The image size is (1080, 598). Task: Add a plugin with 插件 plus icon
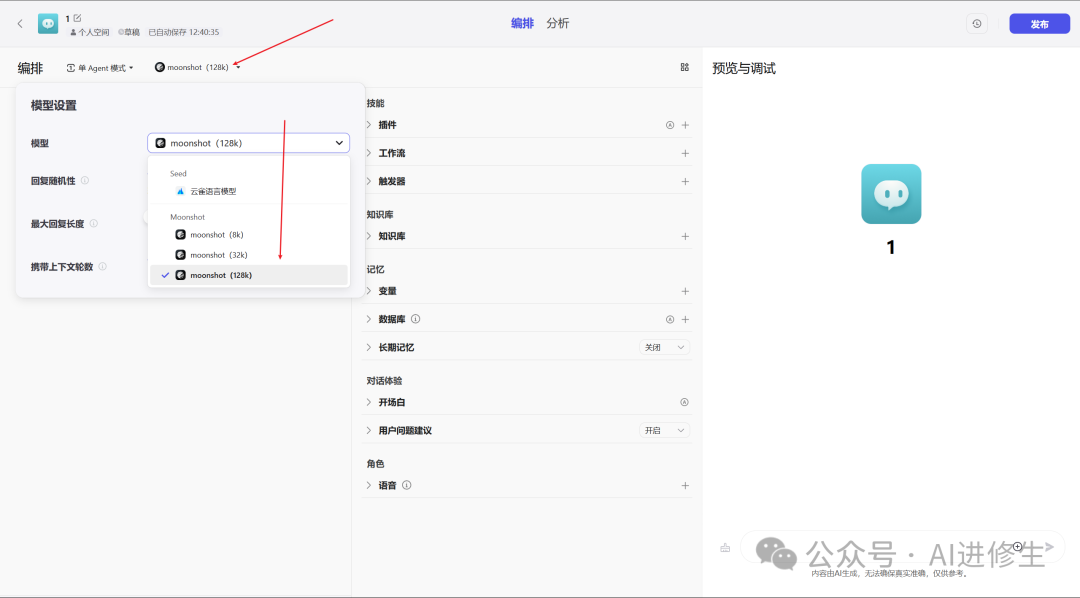[685, 125]
